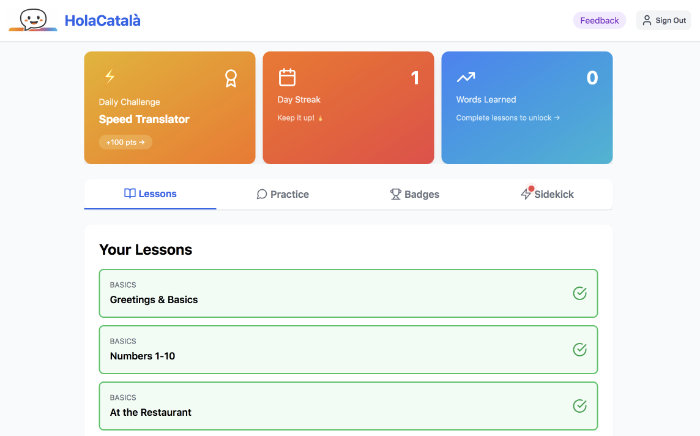This screenshot has width=700, height=436.
Task: Open the Numbers 1-10 lesson card
Action: point(348,349)
